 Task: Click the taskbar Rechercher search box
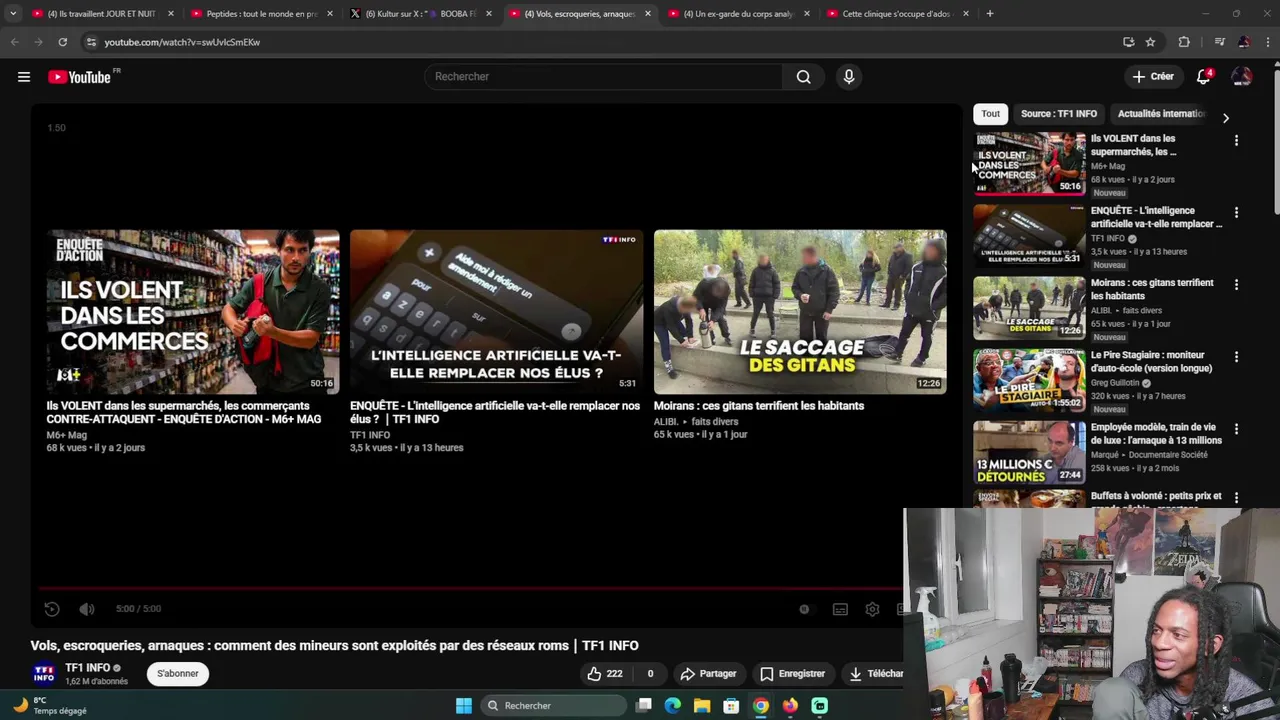point(555,706)
